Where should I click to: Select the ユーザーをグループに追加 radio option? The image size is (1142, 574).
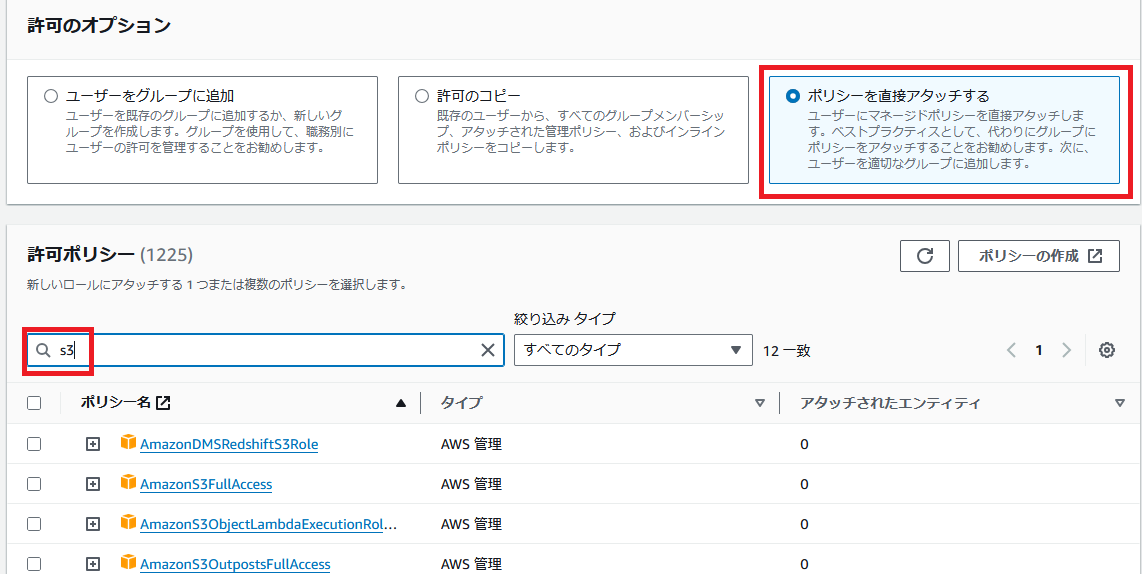[50, 96]
